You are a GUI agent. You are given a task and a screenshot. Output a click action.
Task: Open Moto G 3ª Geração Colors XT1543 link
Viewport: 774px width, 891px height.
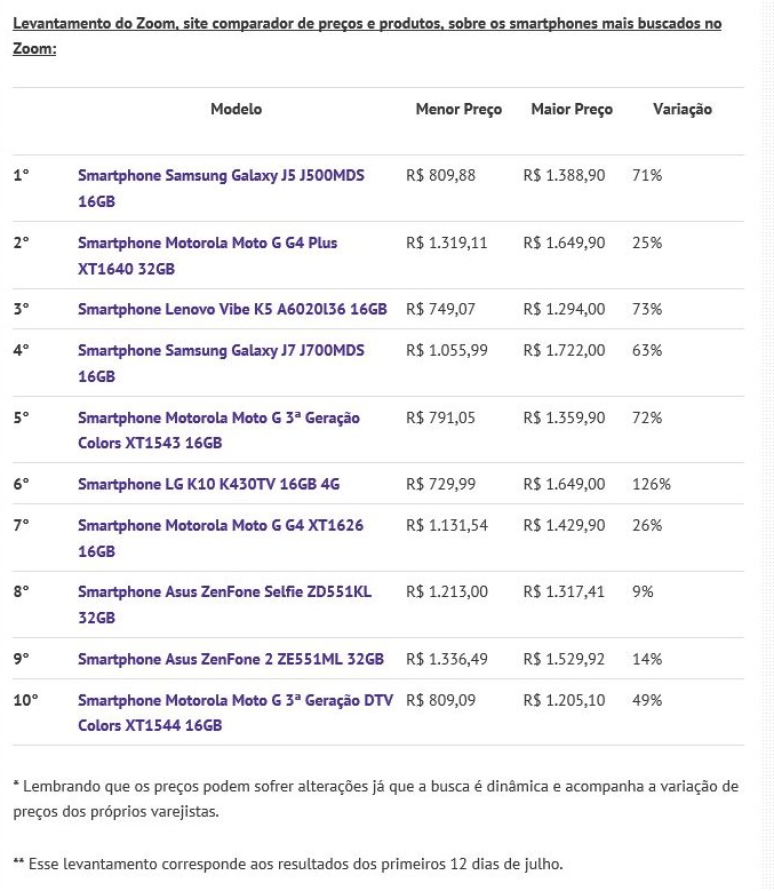(x=219, y=417)
